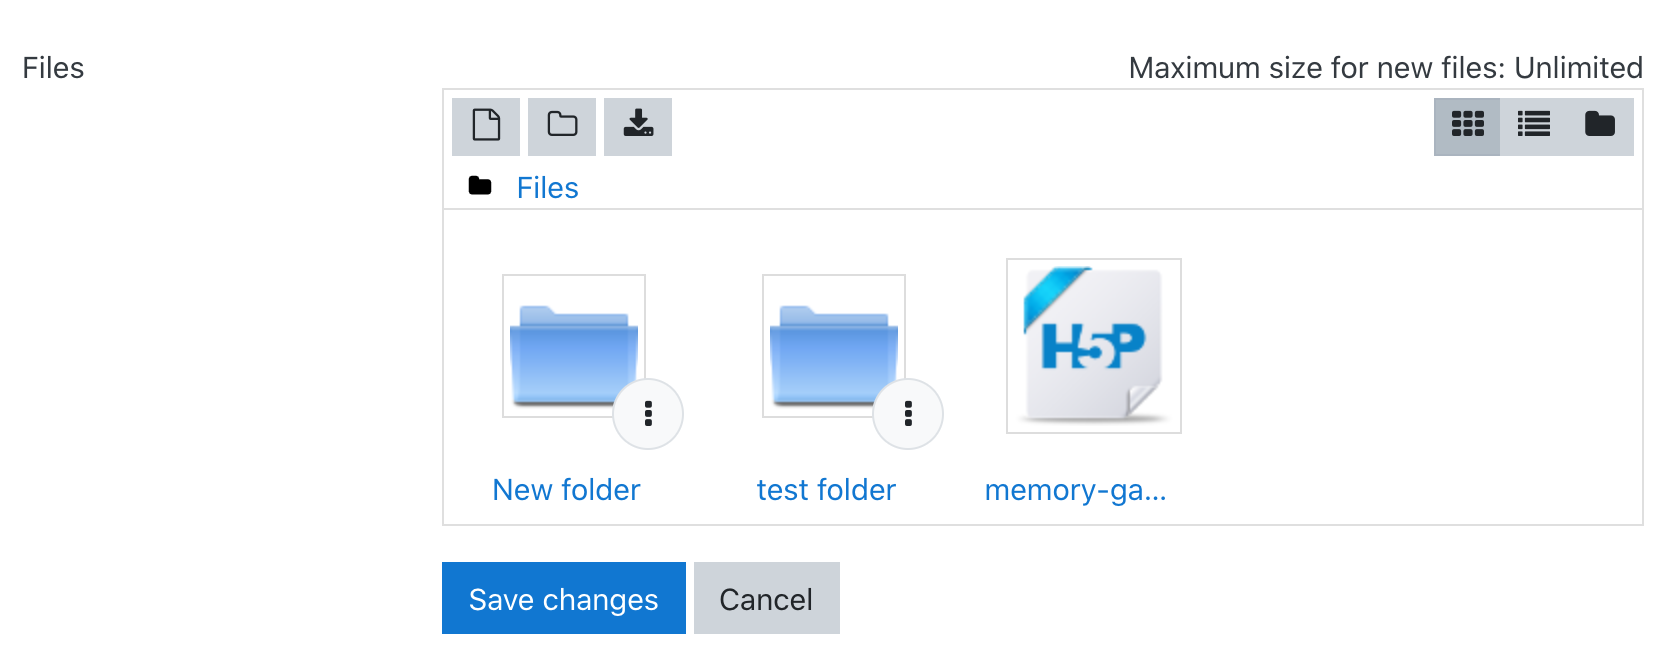The width and height of the screenshot is (1670, 666).
Task: Cancel the file edits
Action: [x=767, y=598]
